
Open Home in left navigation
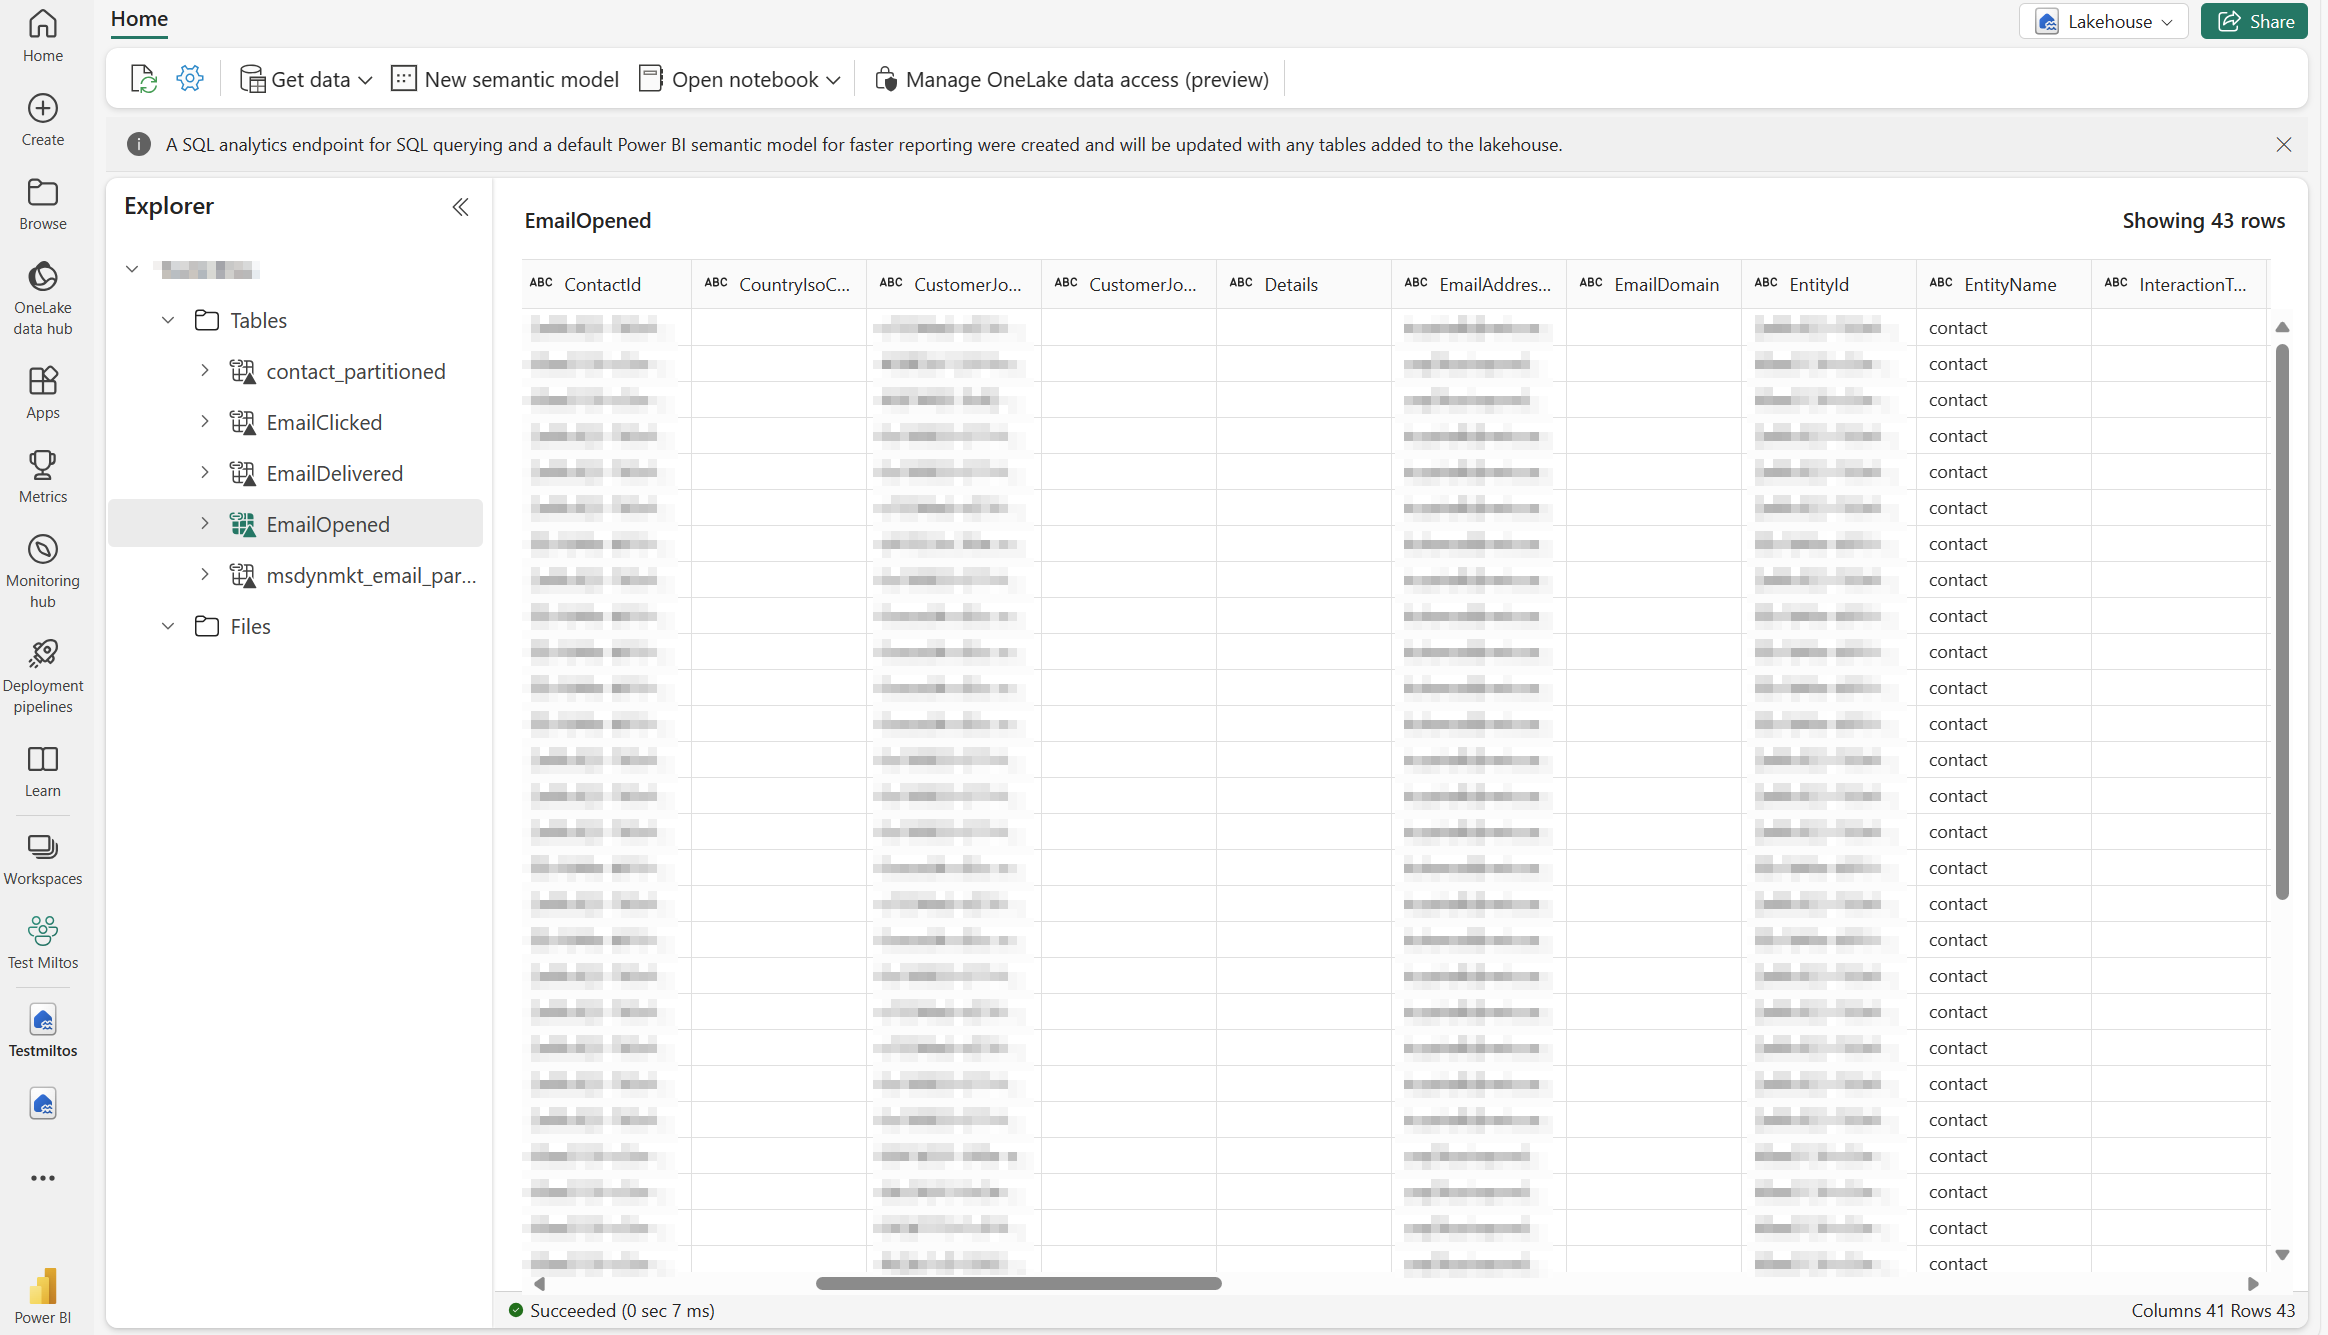coord(43,36)
